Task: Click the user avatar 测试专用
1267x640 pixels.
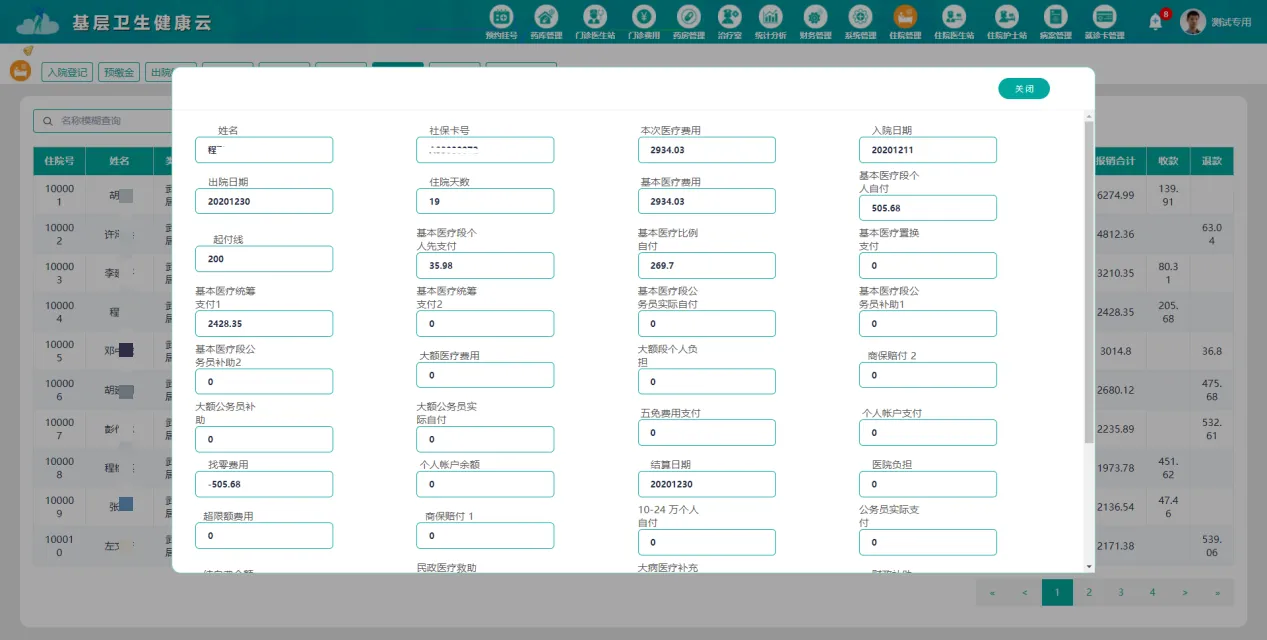Action: tap(1192, 22)
